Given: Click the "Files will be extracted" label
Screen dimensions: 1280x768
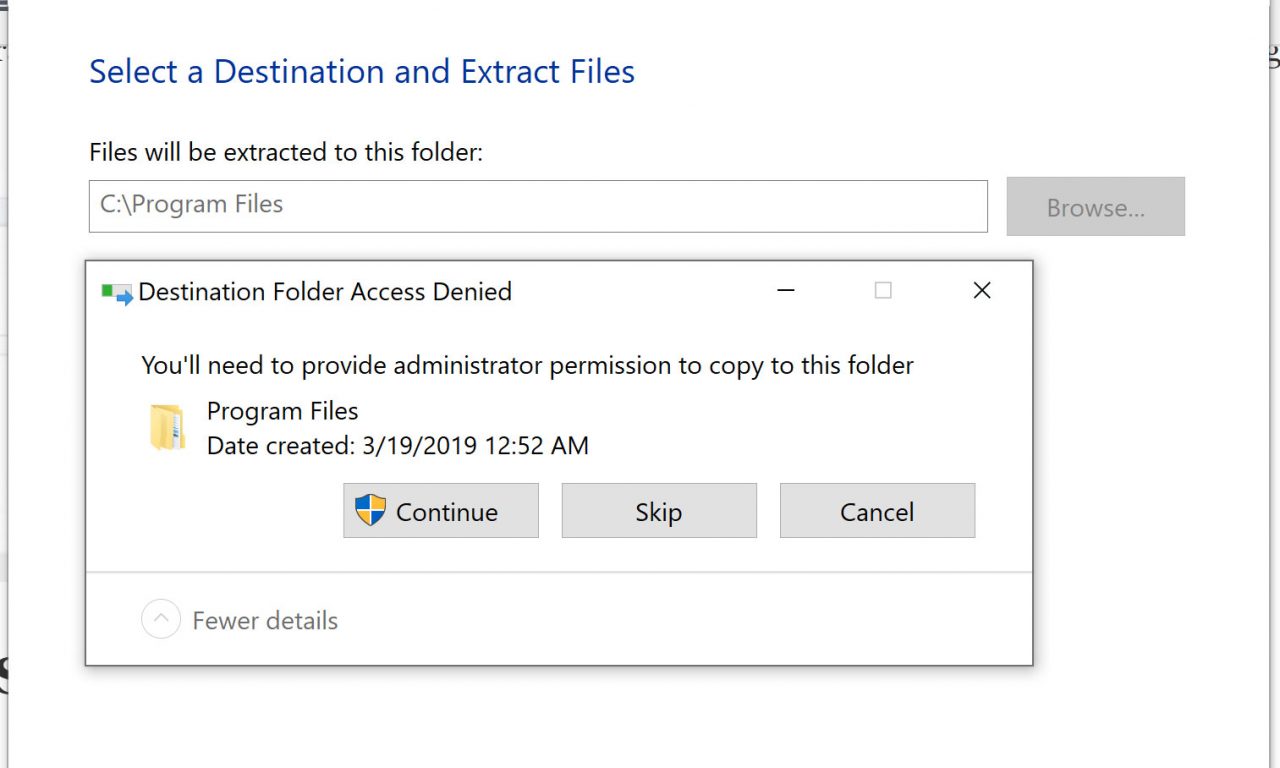Looking at the screenshot, I should 286,153.
